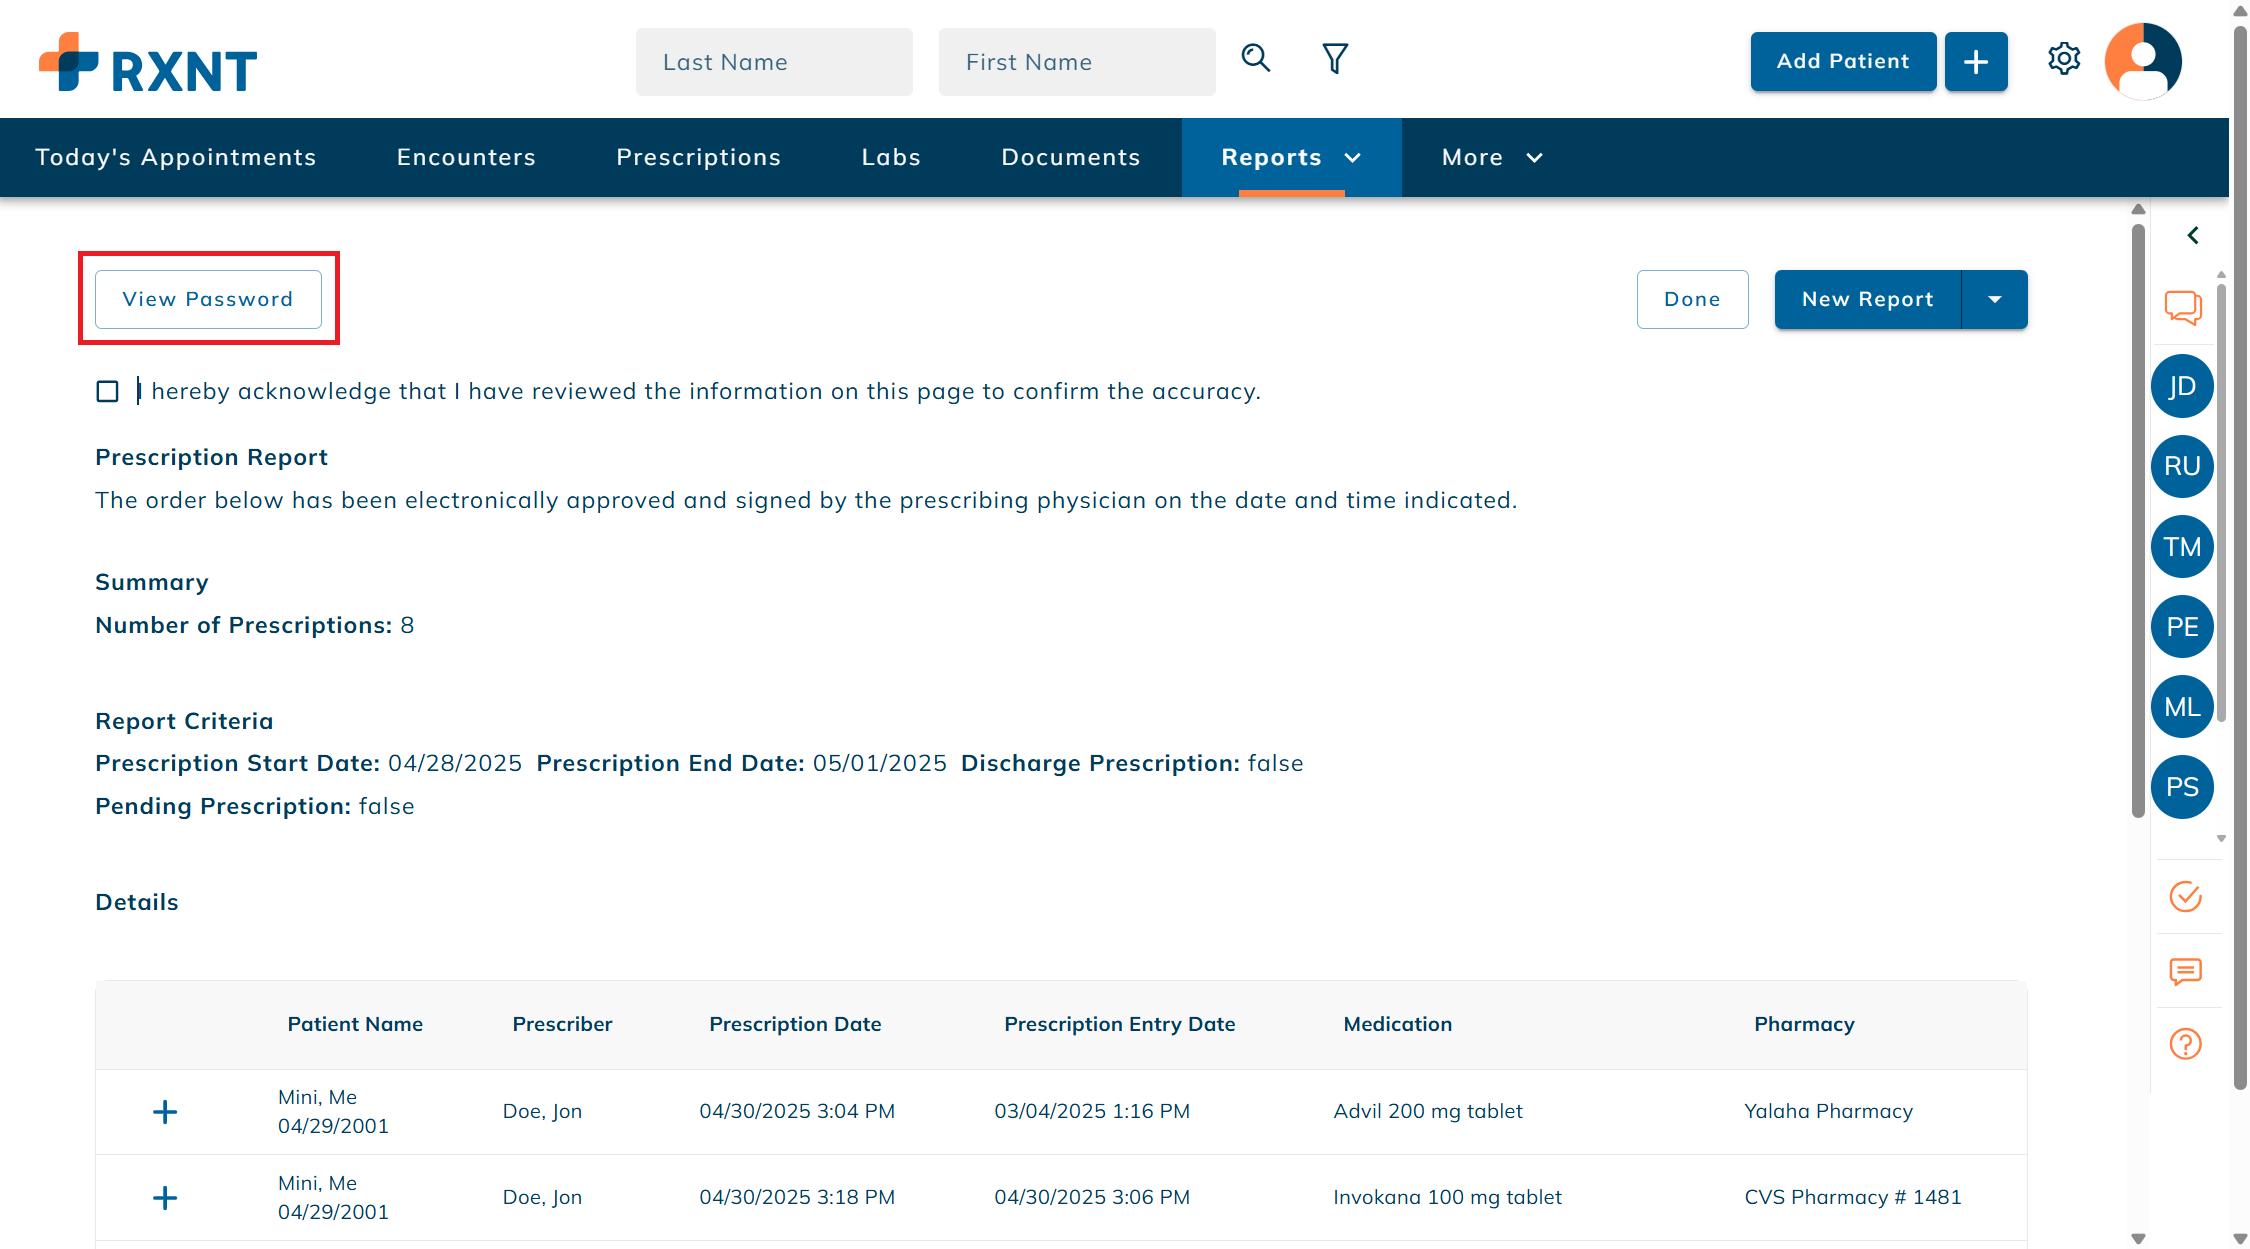Select the ML patient avatar
The width and height of the screenshot is (2250, 1249).
click(x=2182, y=706)
